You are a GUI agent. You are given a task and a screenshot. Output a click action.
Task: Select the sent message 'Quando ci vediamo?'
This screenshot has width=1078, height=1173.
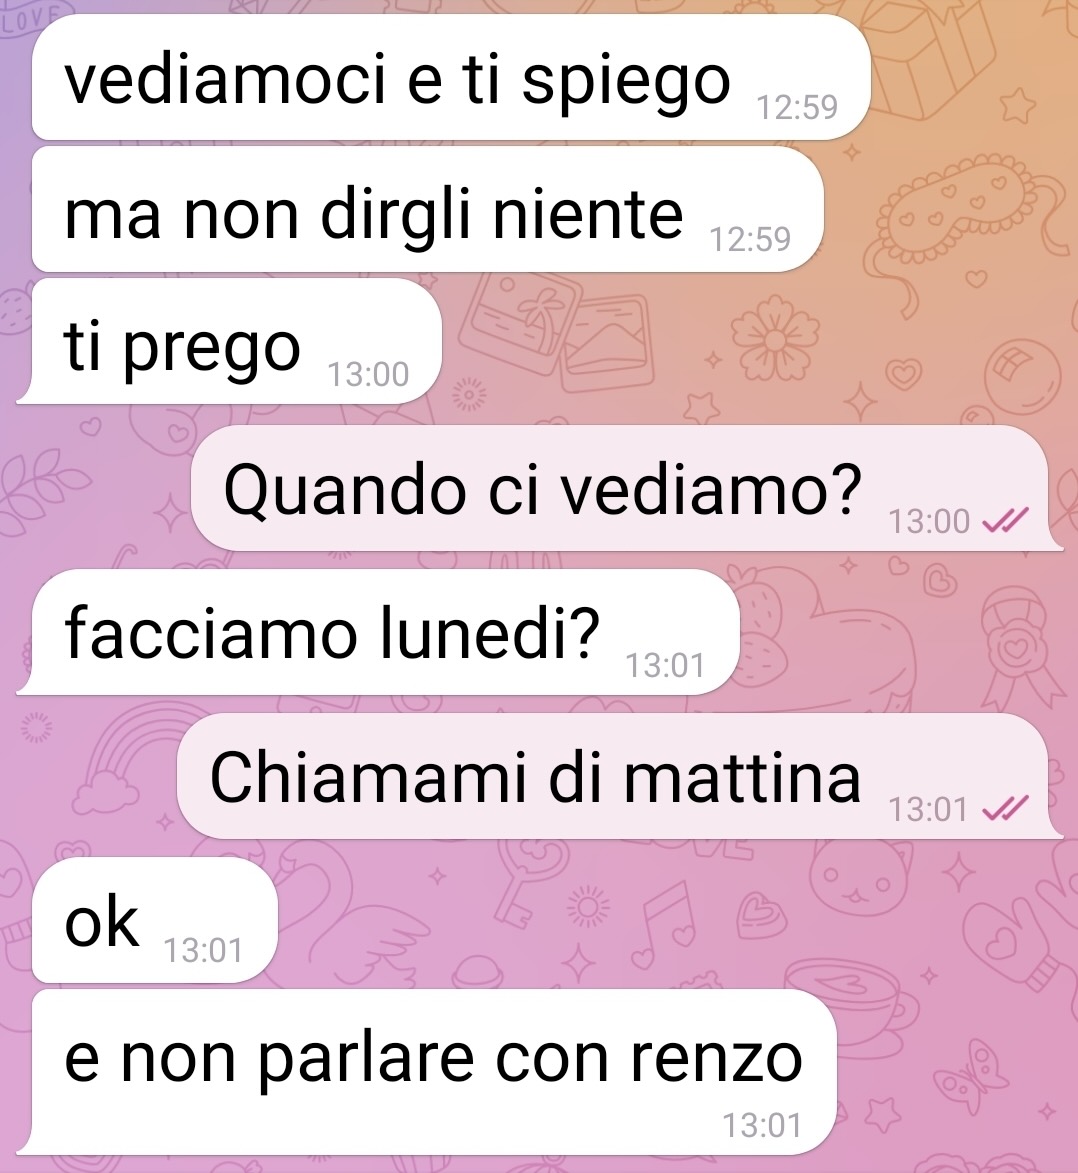click(627, 488)
